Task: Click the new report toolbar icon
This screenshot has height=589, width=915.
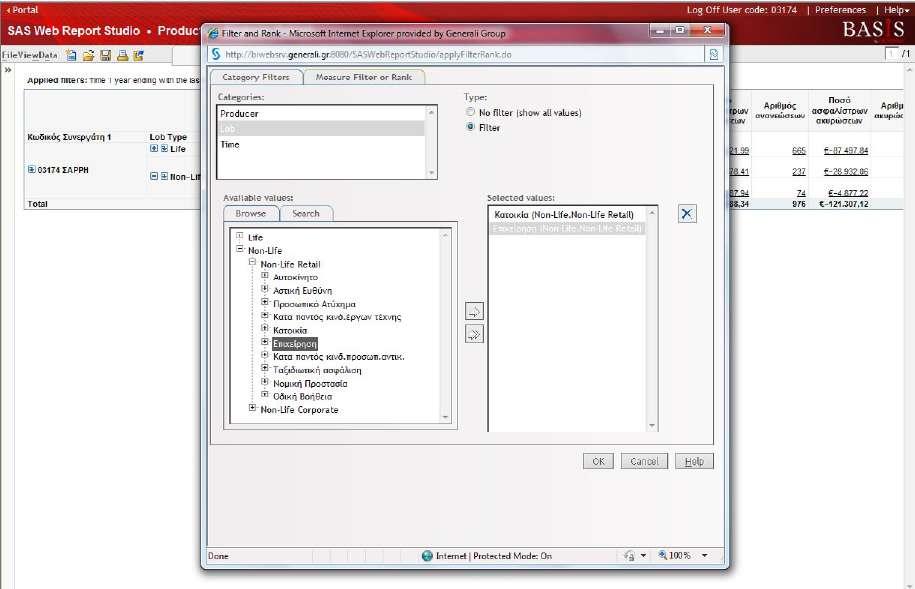Action: [x=71, y=55]
